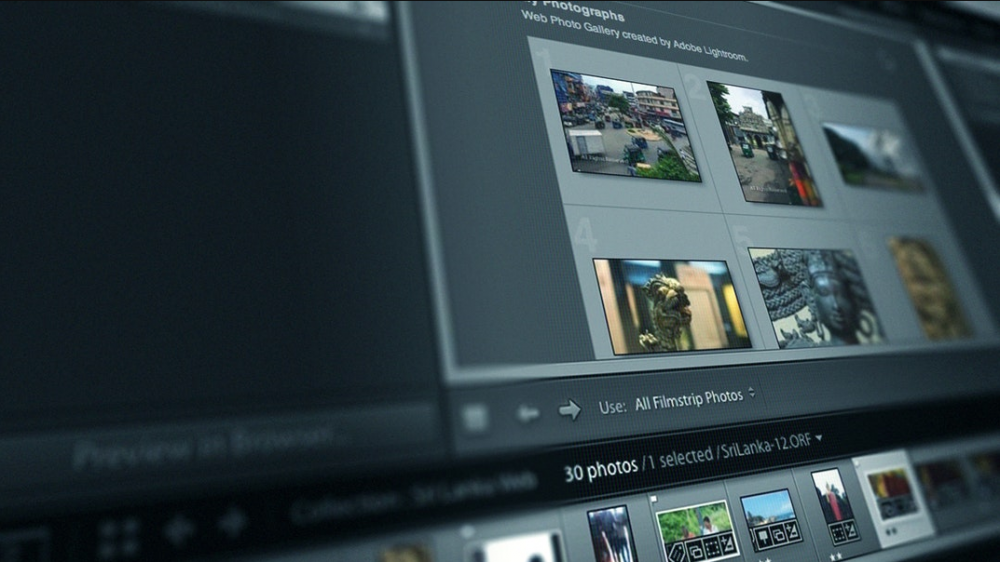
Task: Toggle flag marker on green garden thumbnail cell
Action: point(653,499)
